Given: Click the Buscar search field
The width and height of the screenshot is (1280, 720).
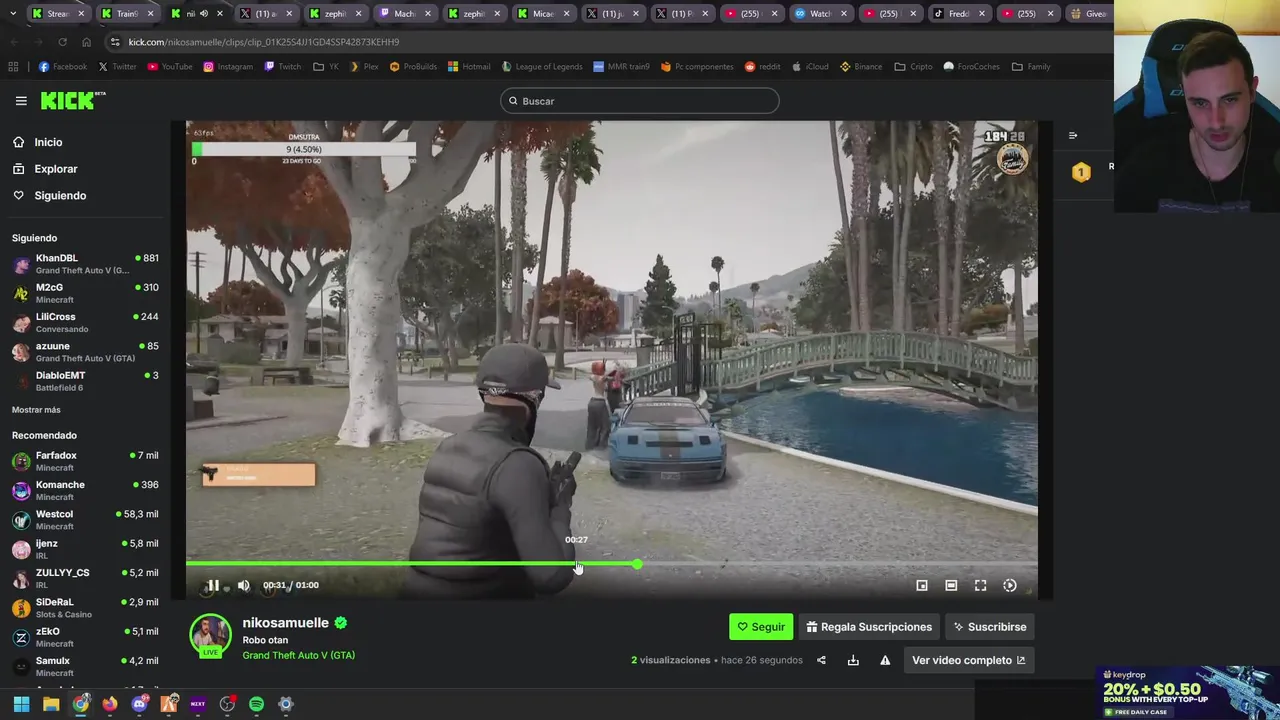Looking at the screenshot, I should (640, 101).
